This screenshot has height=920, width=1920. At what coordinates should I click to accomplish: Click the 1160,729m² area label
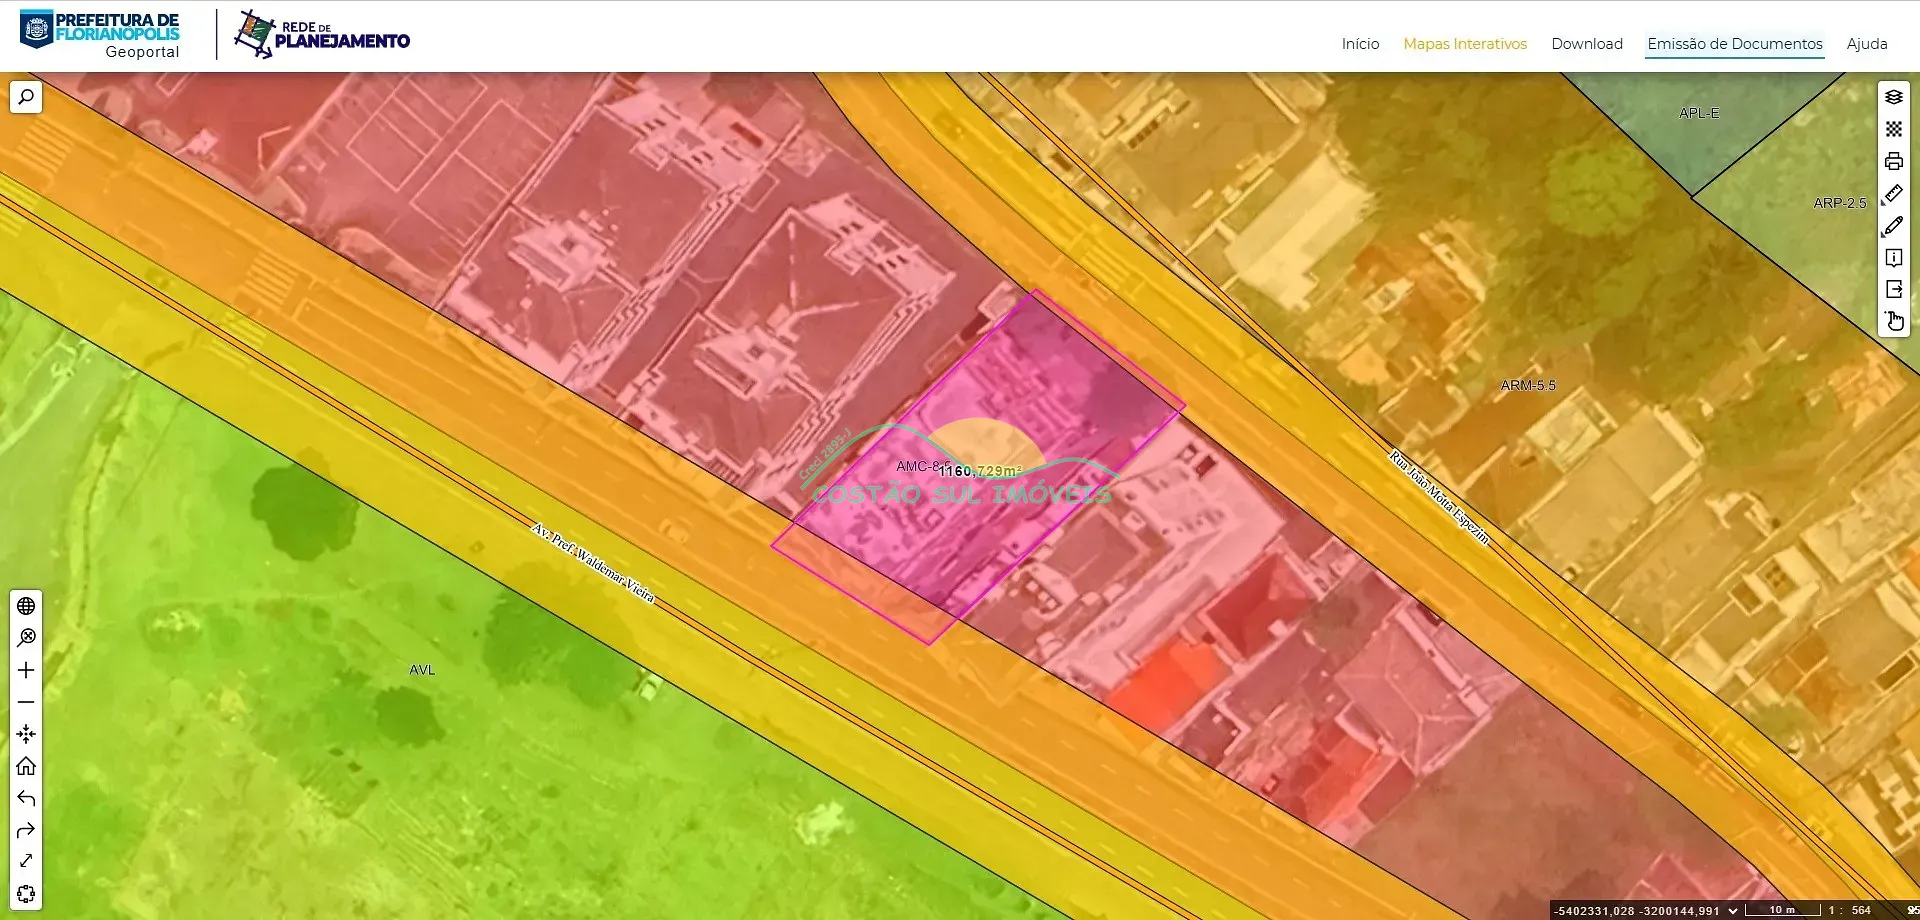pos(980,471)
